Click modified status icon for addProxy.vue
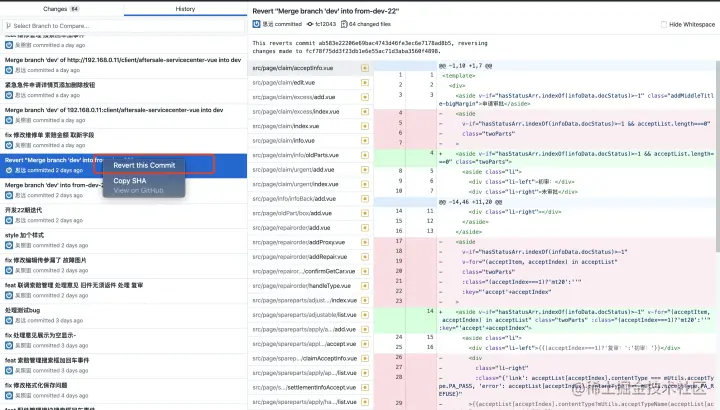The image size is (720, 410). pyautogui.click(x=365, y=242)
